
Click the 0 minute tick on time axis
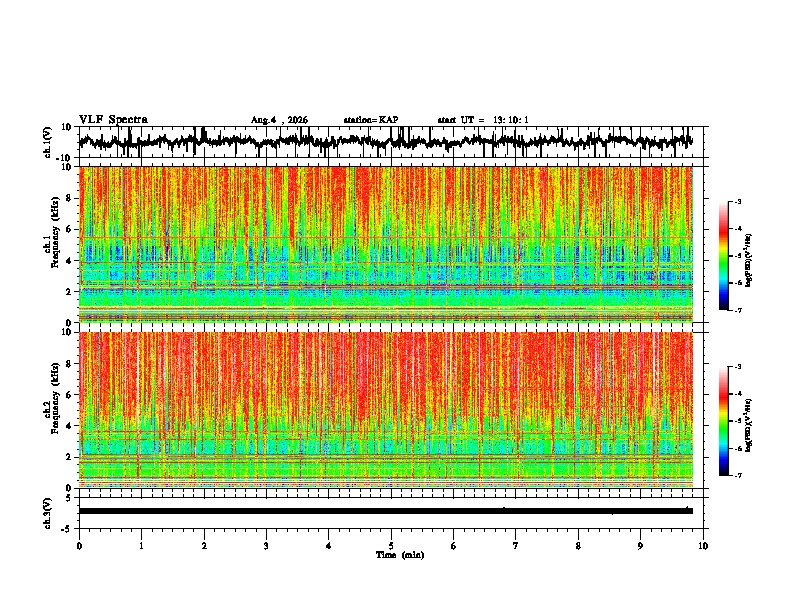(79, 546)
